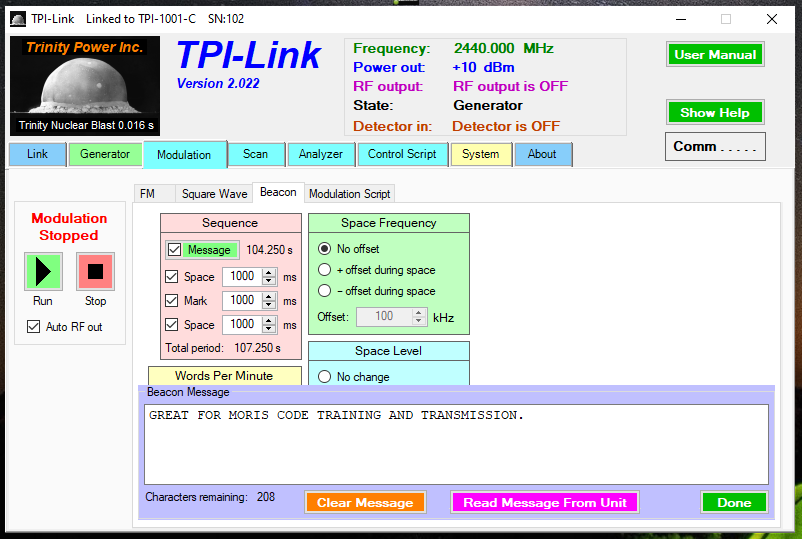Viewport: 802px width, 539px height.
Task: Decrease Offset kHz value with down arrow
Action: tap(419, 321)
